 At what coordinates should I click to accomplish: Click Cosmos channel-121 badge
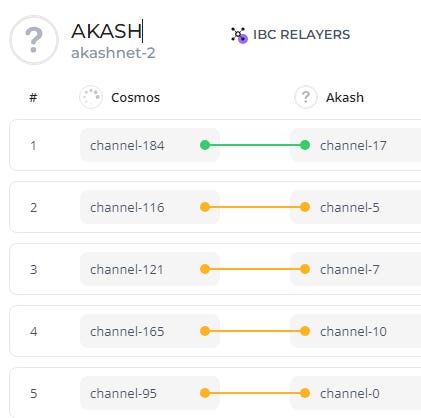coord(150,269)
